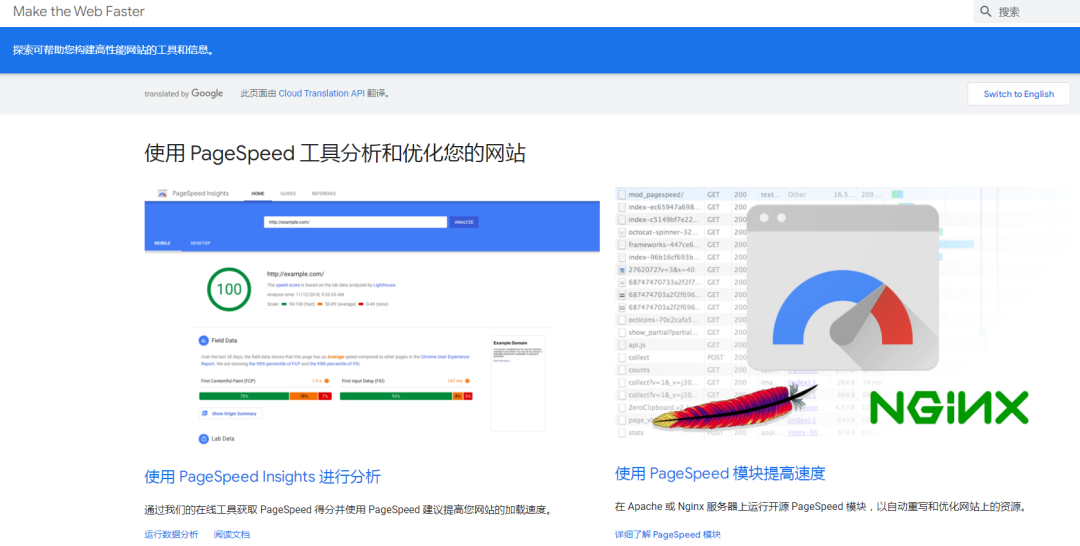Click the search magnifier icon
1080x546 pixels.
pos(986,12)
